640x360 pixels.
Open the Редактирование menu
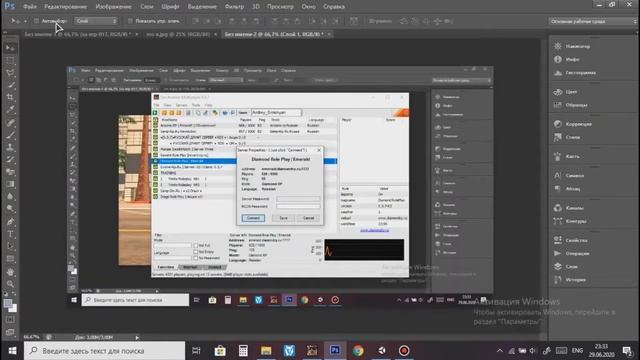[x=65, y=7]
